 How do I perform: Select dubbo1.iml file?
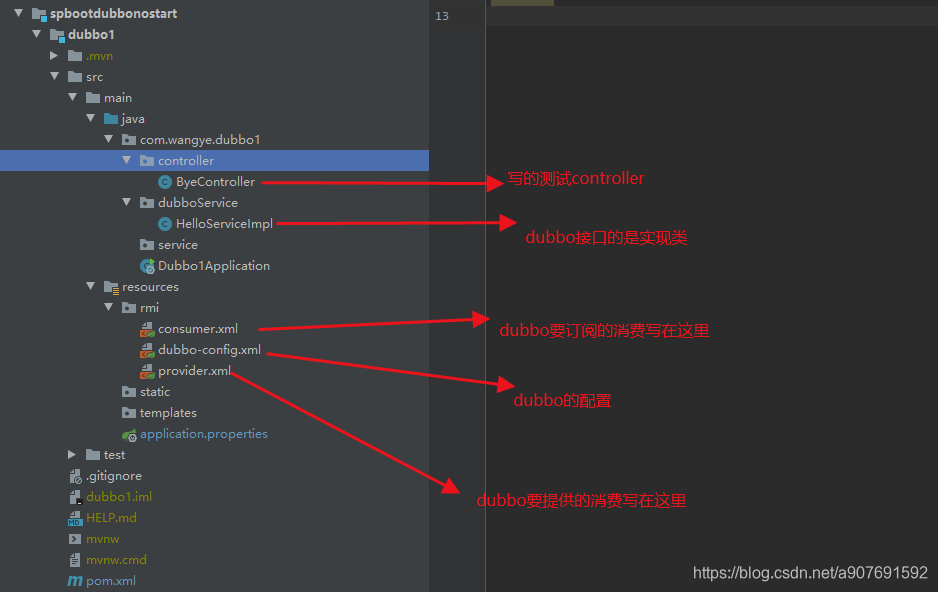[x=118, y=497]
